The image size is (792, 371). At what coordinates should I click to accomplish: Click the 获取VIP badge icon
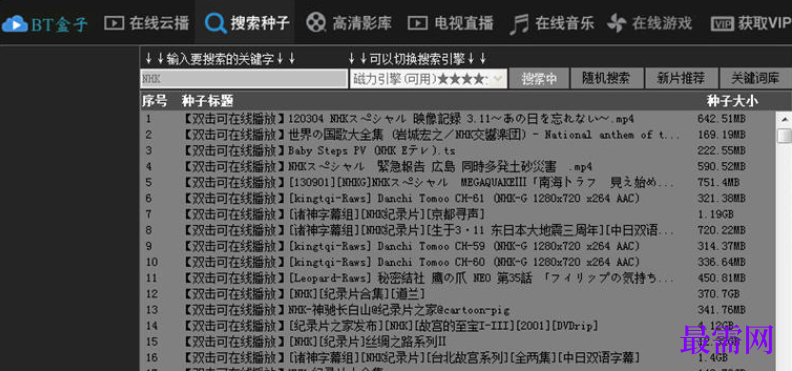tap(722, 24)
